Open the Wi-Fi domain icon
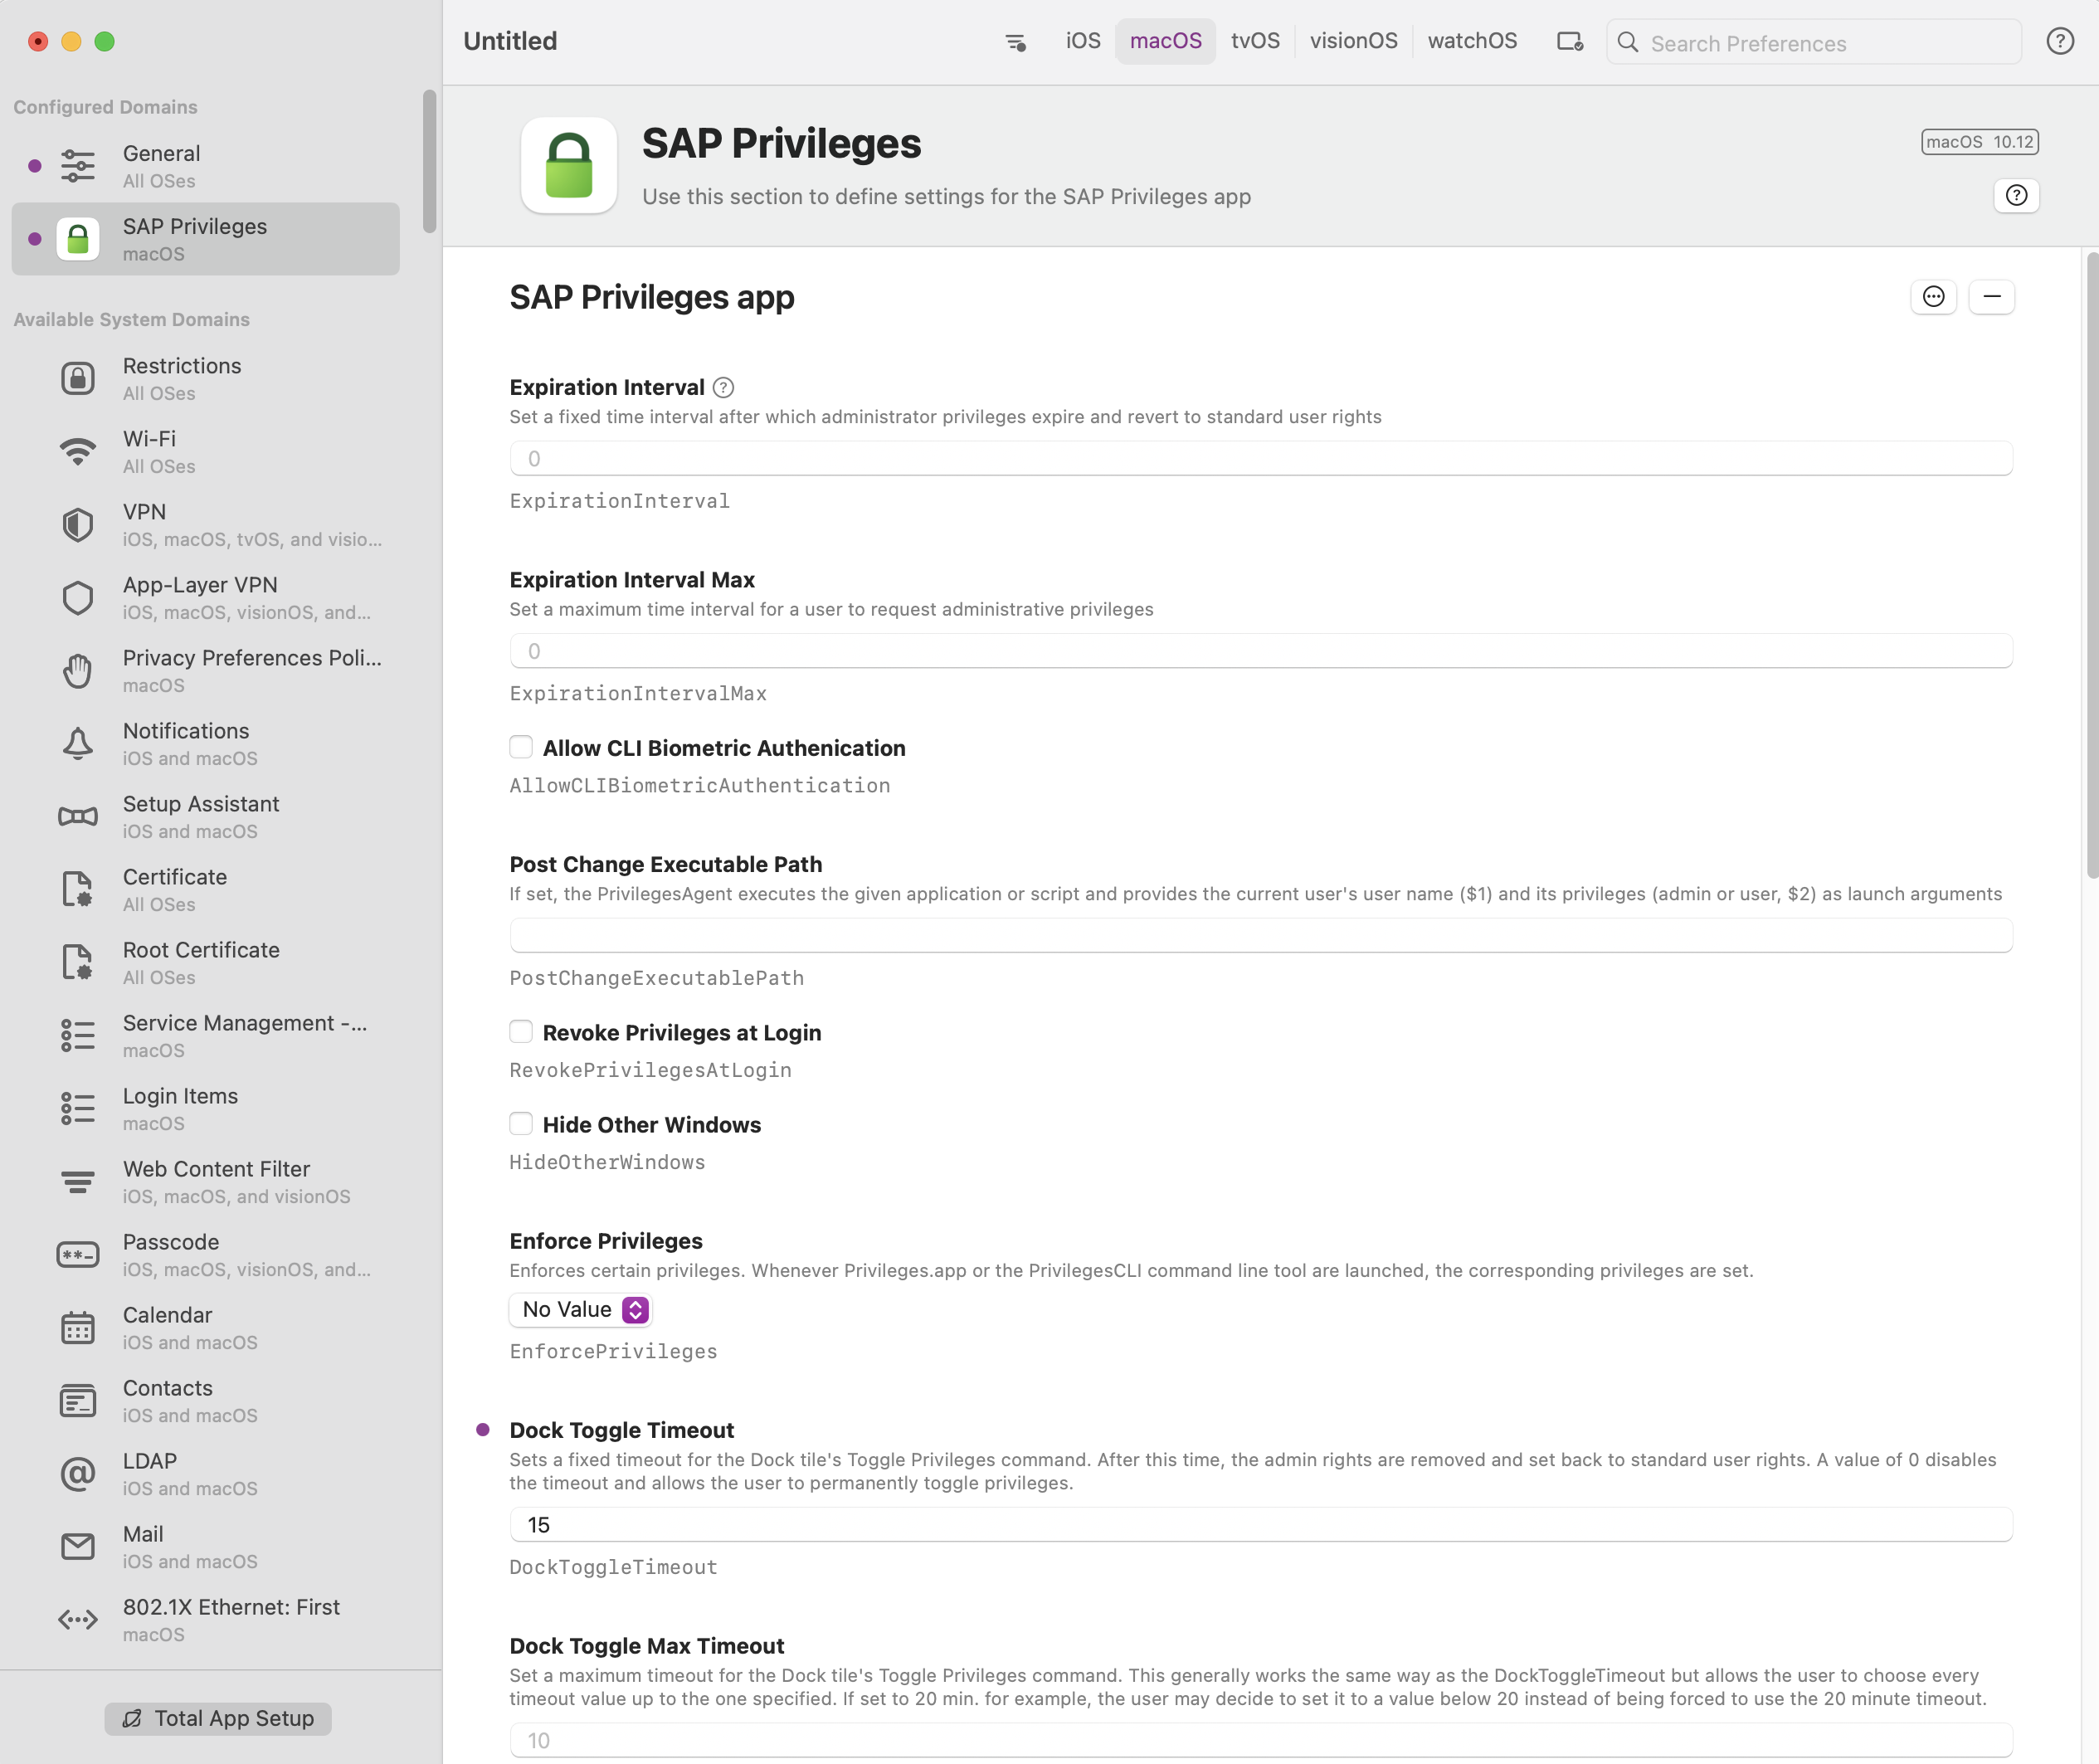The image size is (2099, 1764). 78,451
